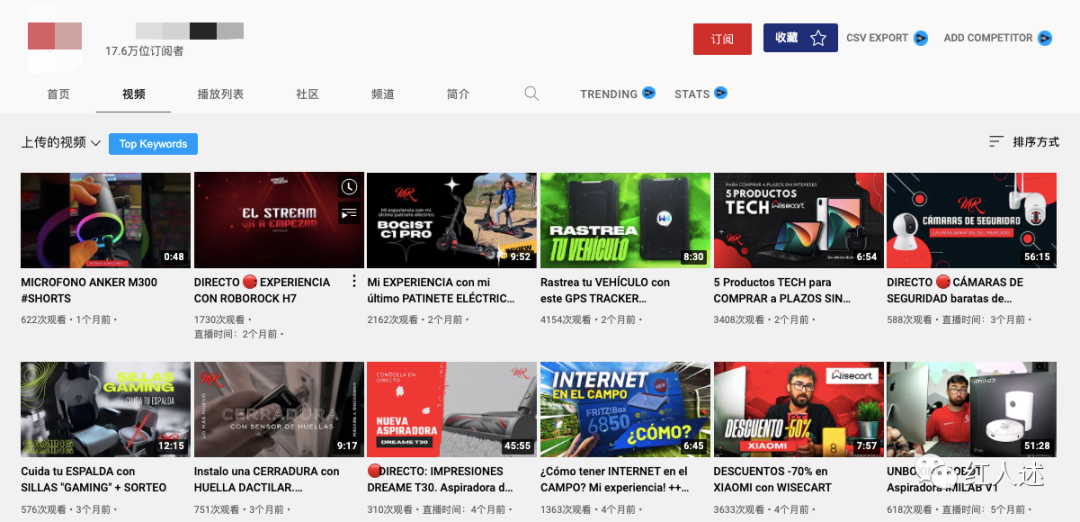This screenshot has width=1080, height=522.
Task: Open the INTERNET EN EL CAMPO thumbnail
Action: coord(625,410)
